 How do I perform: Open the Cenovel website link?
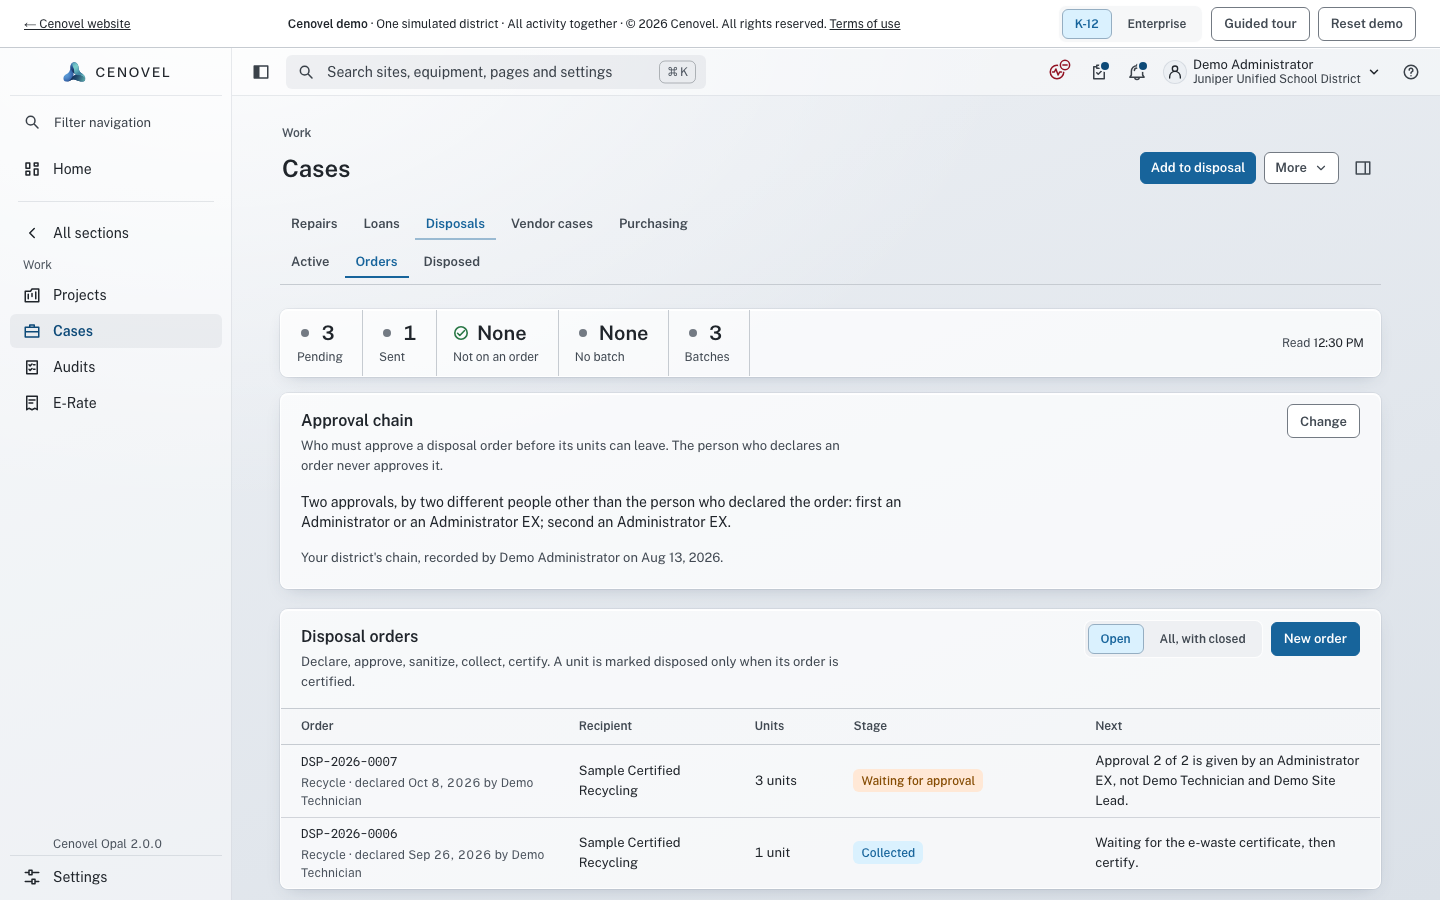pyautogui.click(x=77, y=24)
